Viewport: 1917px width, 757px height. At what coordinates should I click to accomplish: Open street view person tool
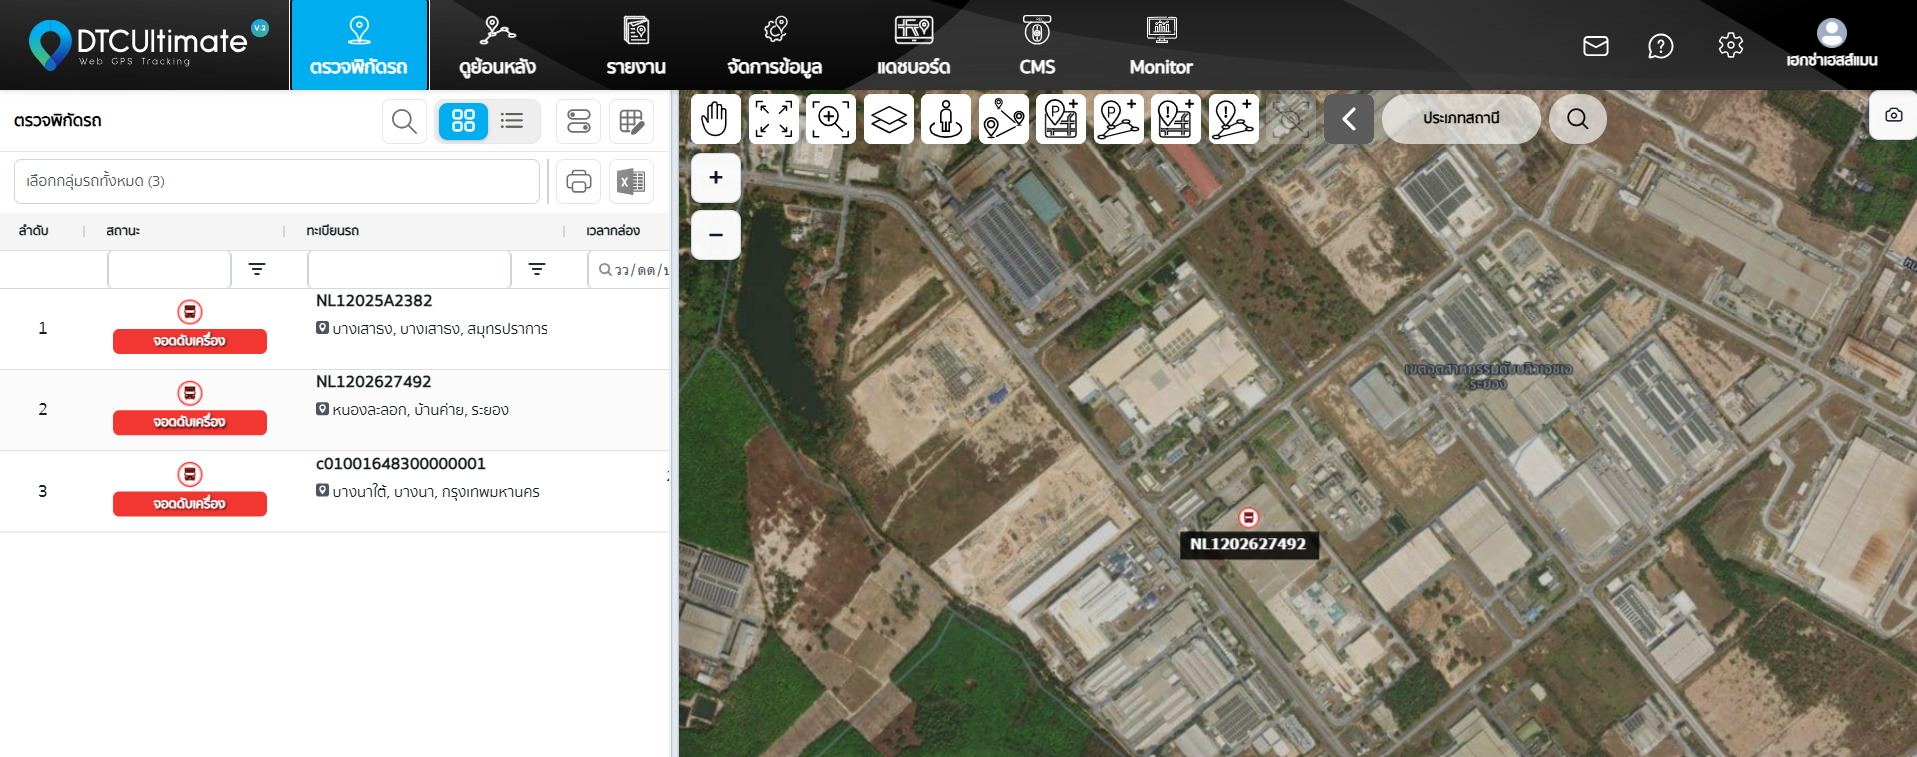(946, 119)
